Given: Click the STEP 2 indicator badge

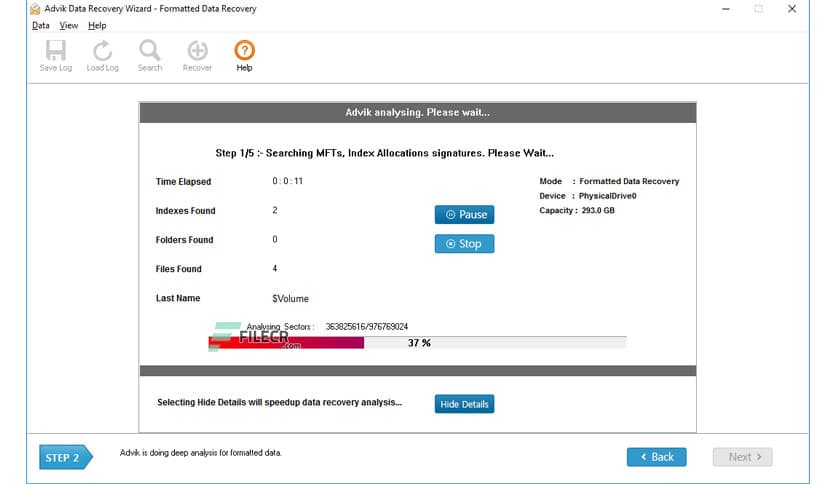Looking at the screenshot, I should (x=66, y=457).
